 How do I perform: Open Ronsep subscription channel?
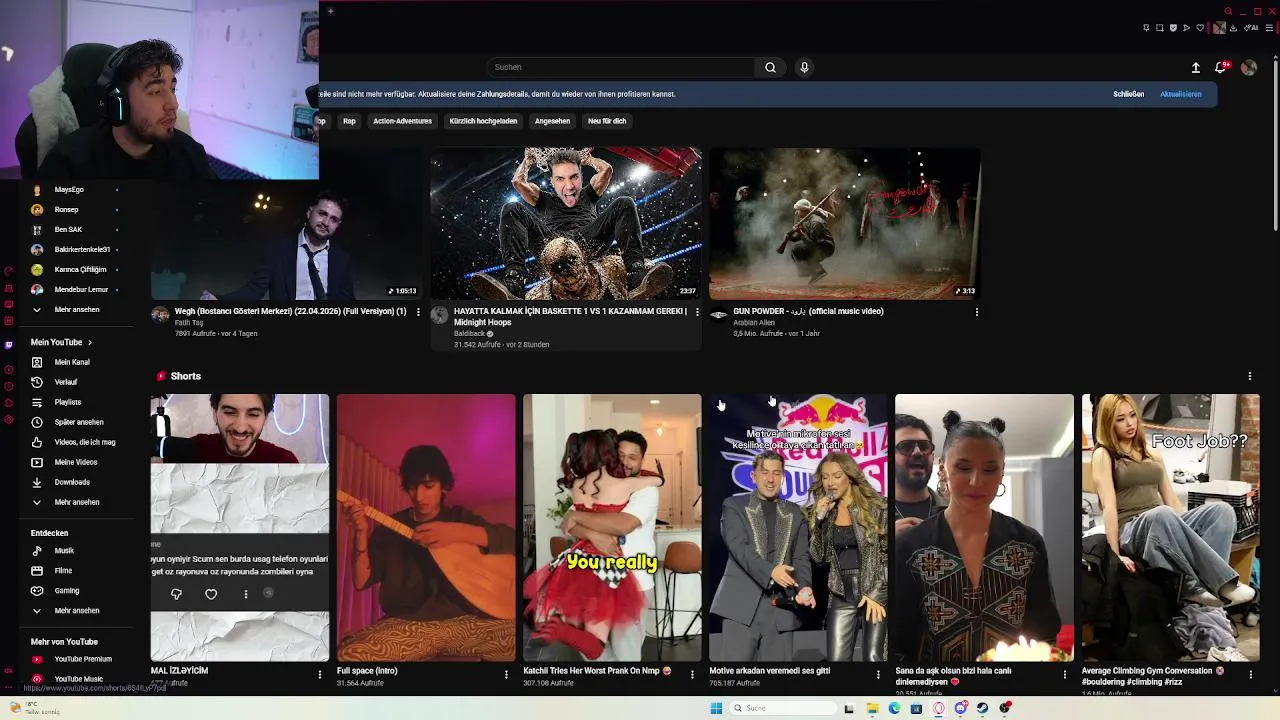pyautogui.click(x=66, y=210)
